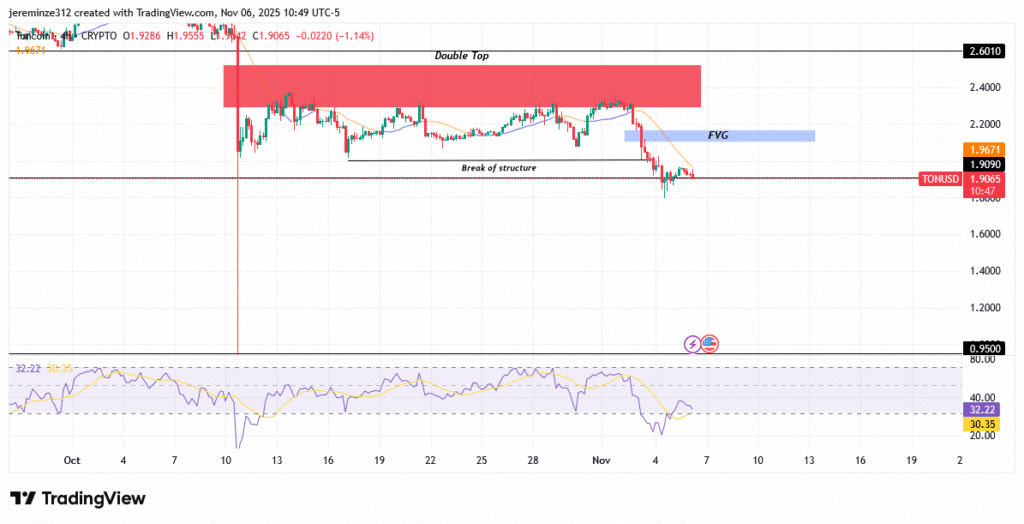The image size is (1024, 524).
Task: Click the CRYPTO exchange label in the header
Action: (x=98, y=36)
